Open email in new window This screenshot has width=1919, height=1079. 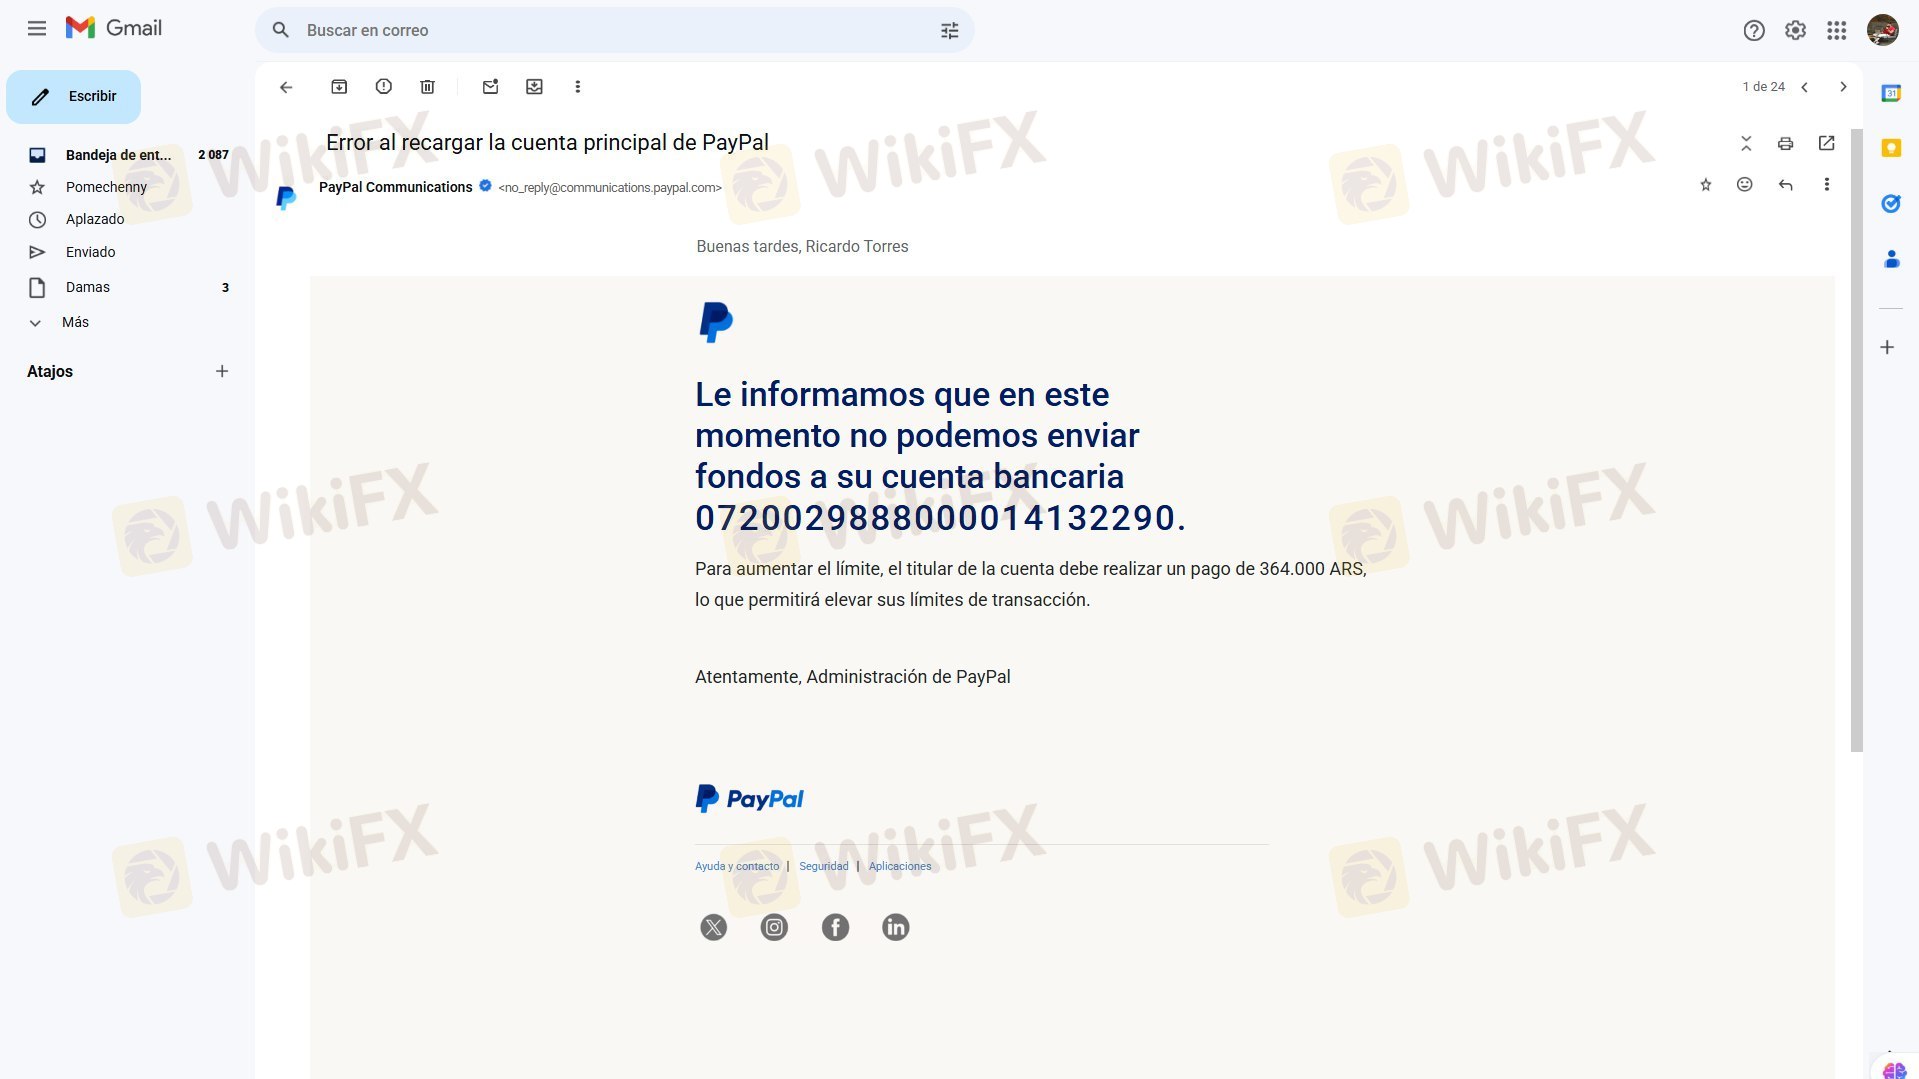pos(1826,143)
